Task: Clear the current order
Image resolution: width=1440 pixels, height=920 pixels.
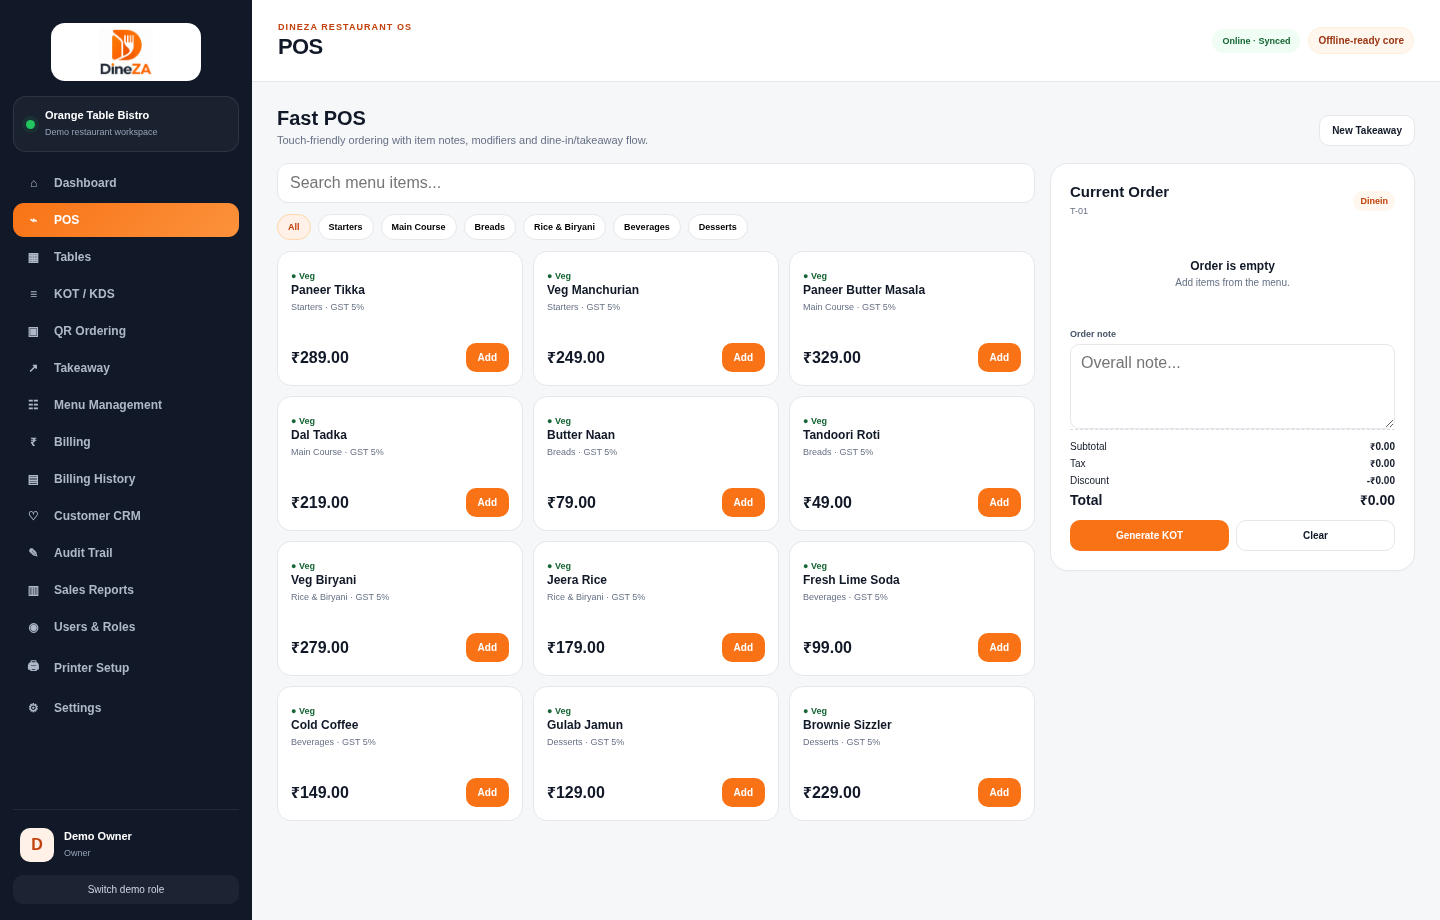Action: pos(1315,536)
